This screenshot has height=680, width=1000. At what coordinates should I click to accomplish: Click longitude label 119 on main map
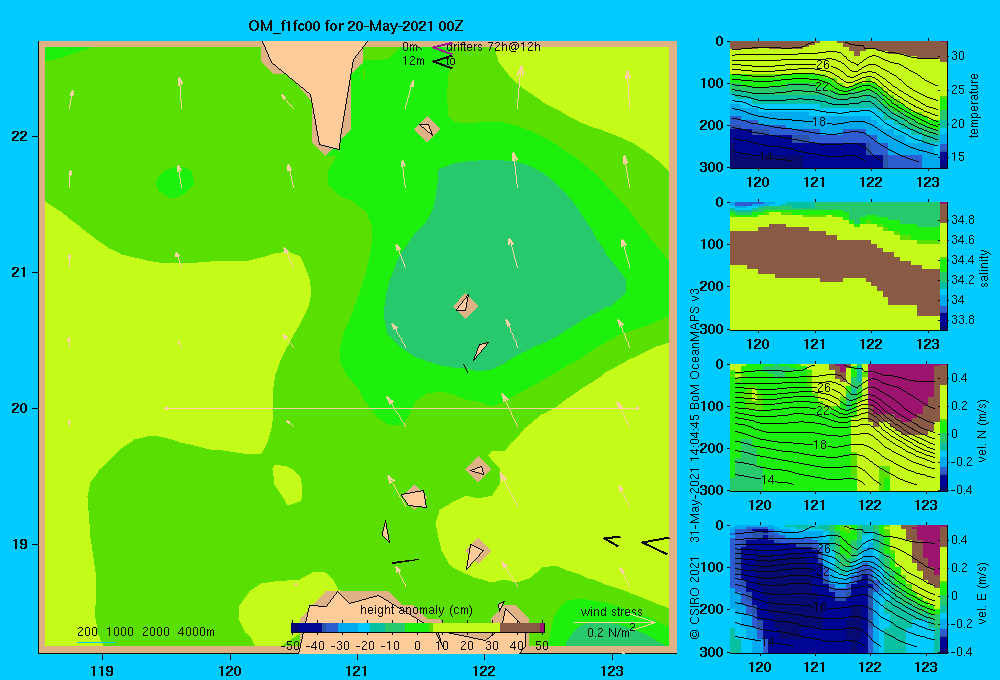(x=102, y=670)
